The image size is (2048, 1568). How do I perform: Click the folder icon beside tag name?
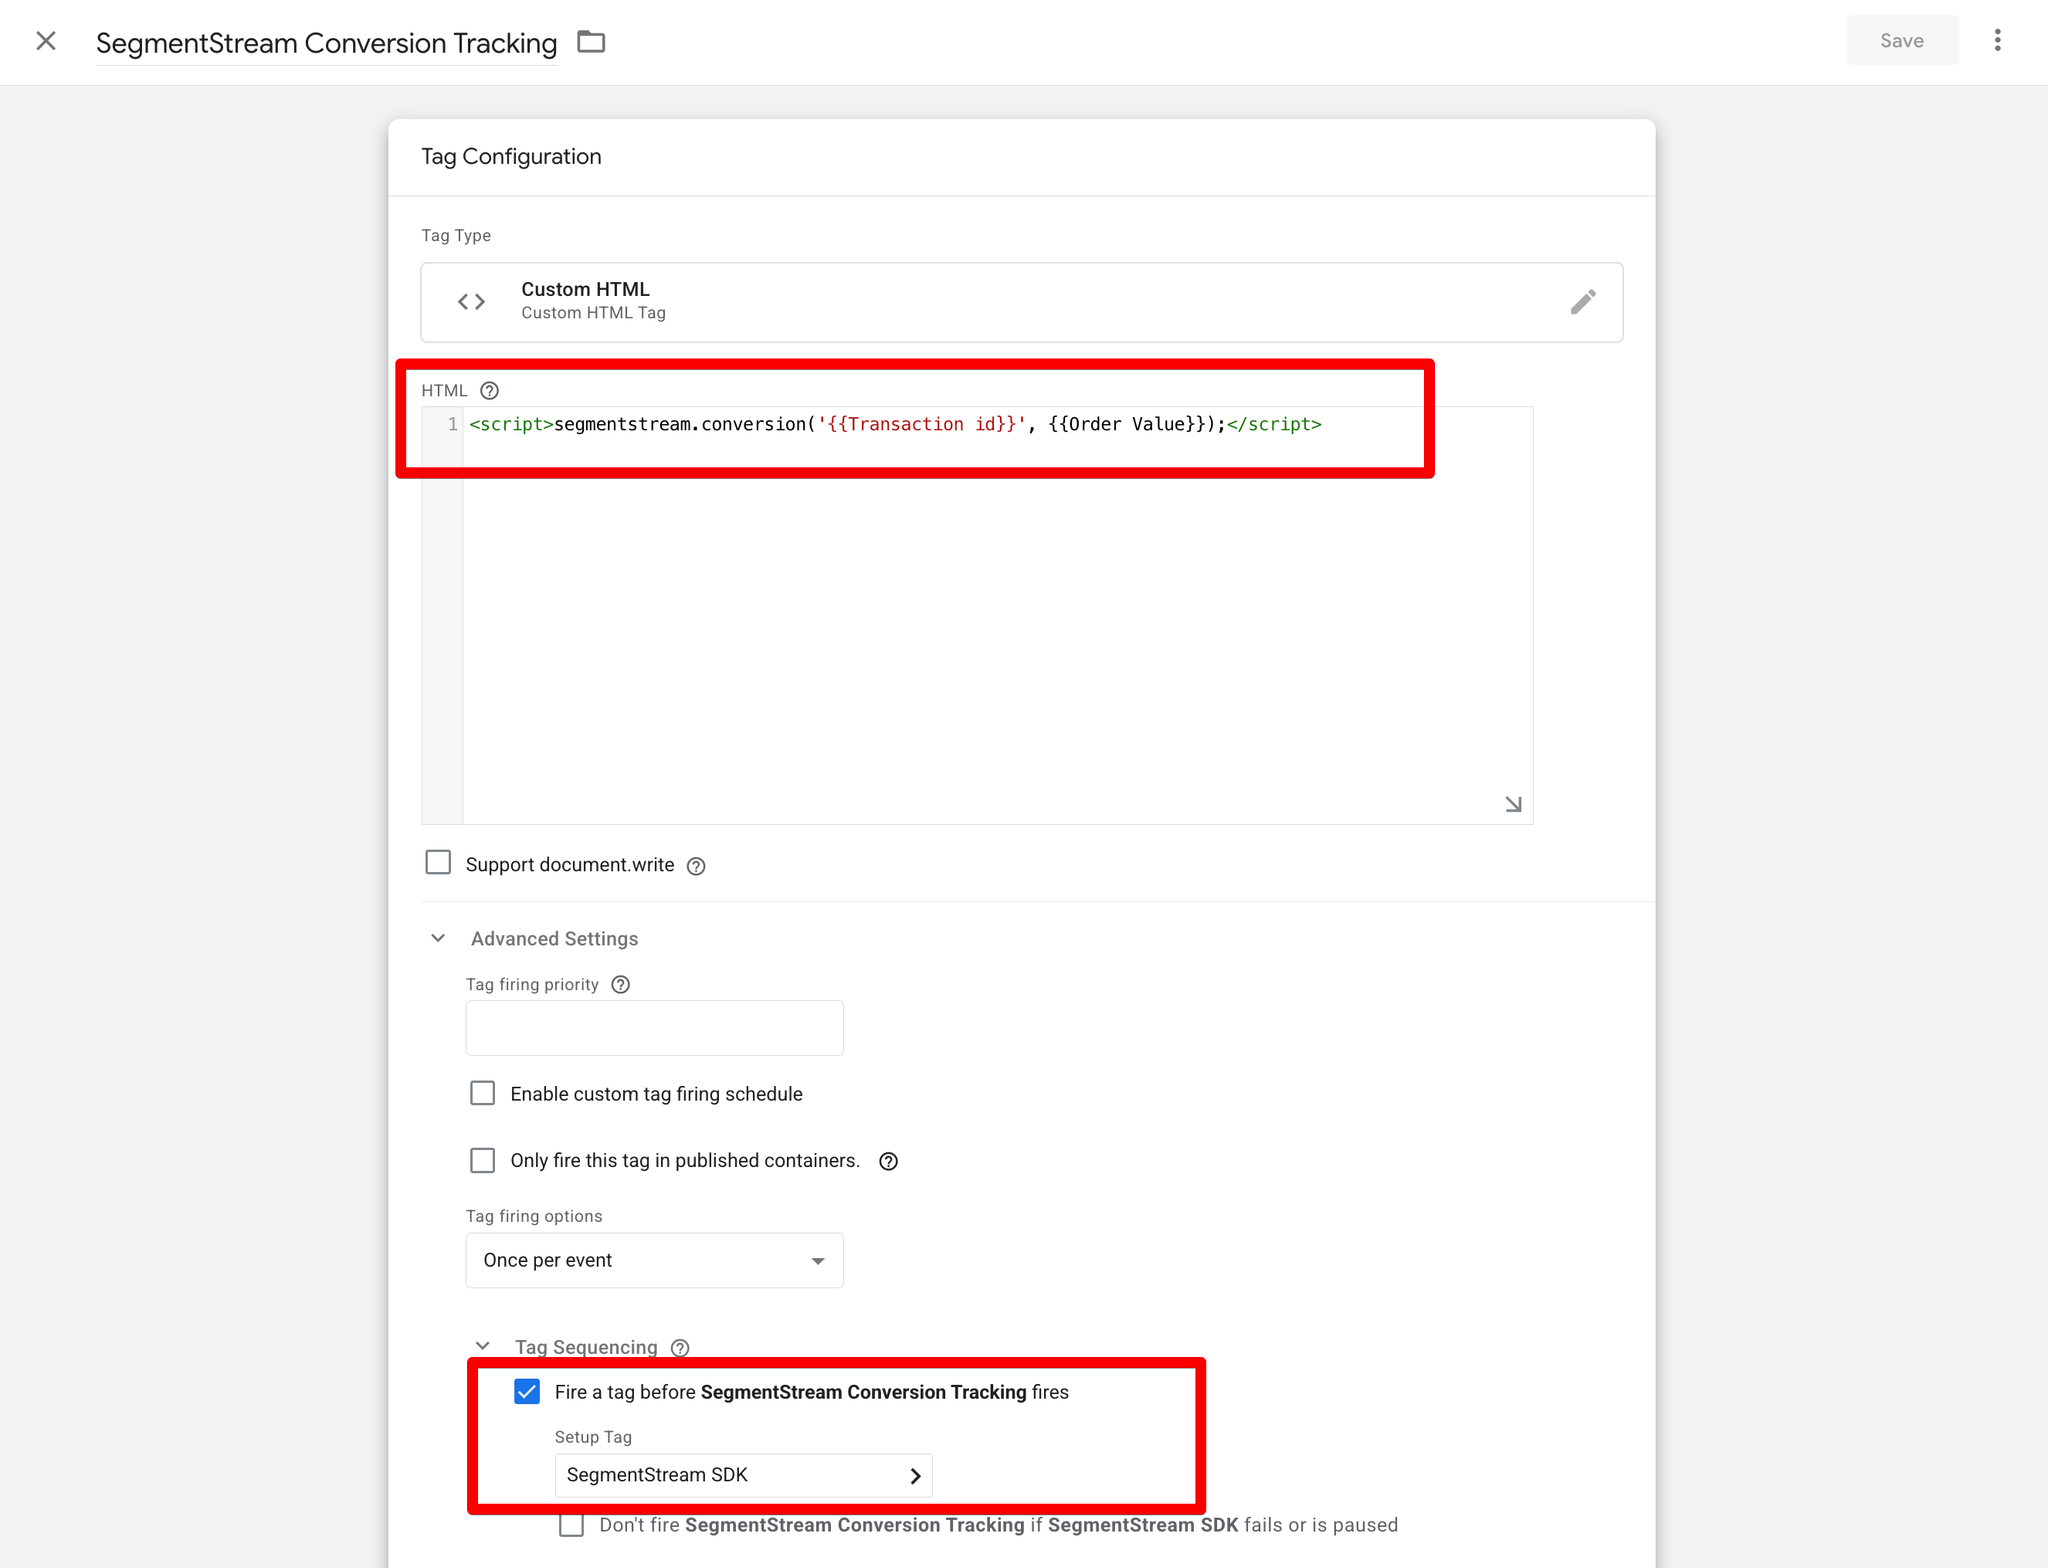coord(591,42)
